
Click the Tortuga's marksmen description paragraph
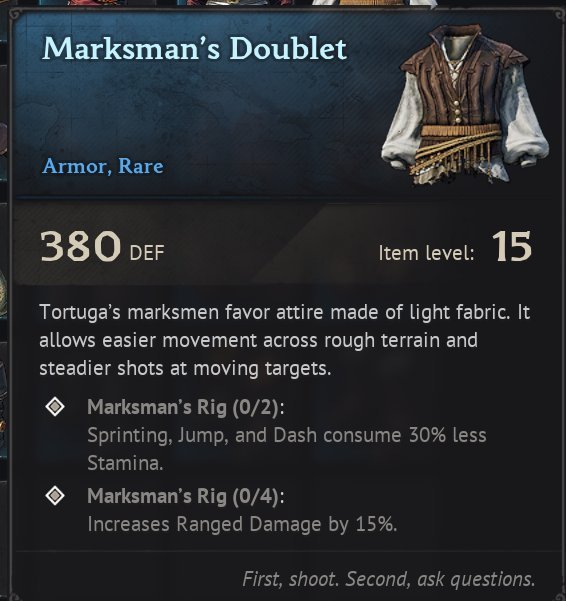[x=284, y=340]
